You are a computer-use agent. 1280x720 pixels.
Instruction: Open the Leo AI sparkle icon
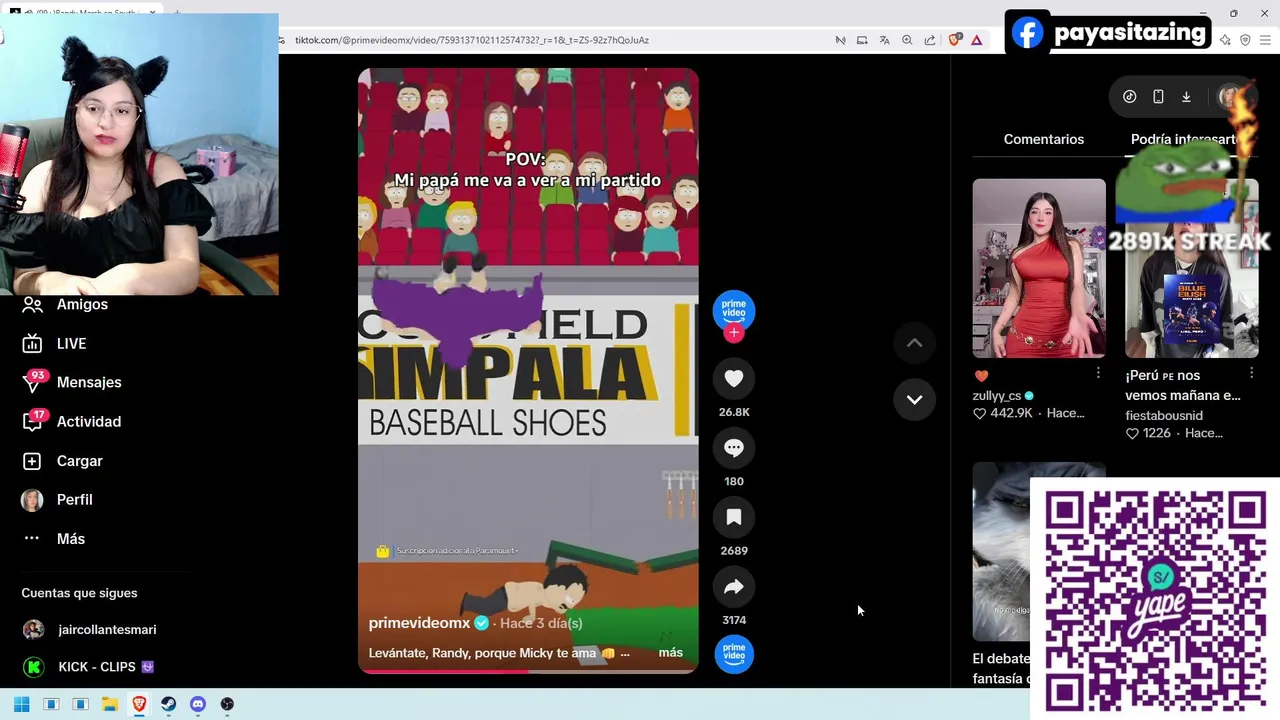point(1225,40)
